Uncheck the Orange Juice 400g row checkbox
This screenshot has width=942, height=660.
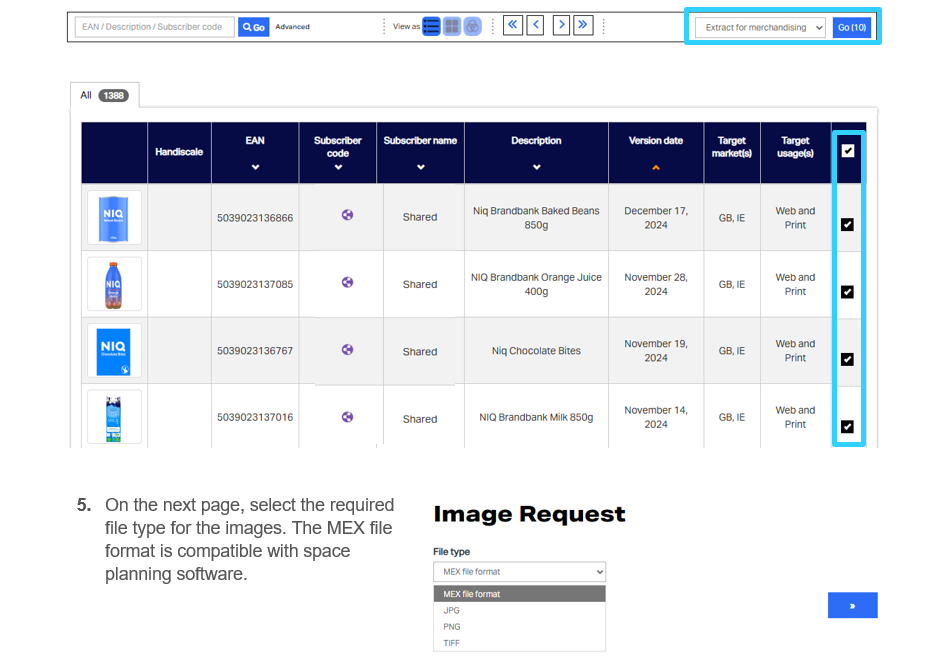pos(847,292)
